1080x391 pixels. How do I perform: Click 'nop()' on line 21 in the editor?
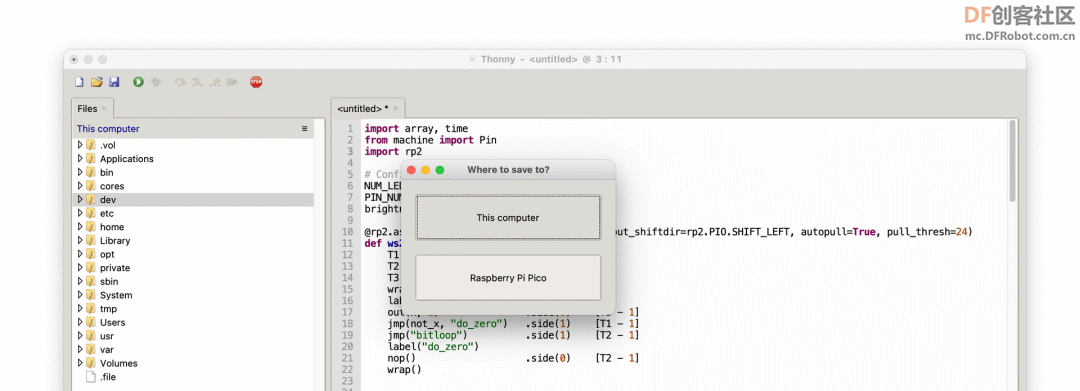coord(402,358)
